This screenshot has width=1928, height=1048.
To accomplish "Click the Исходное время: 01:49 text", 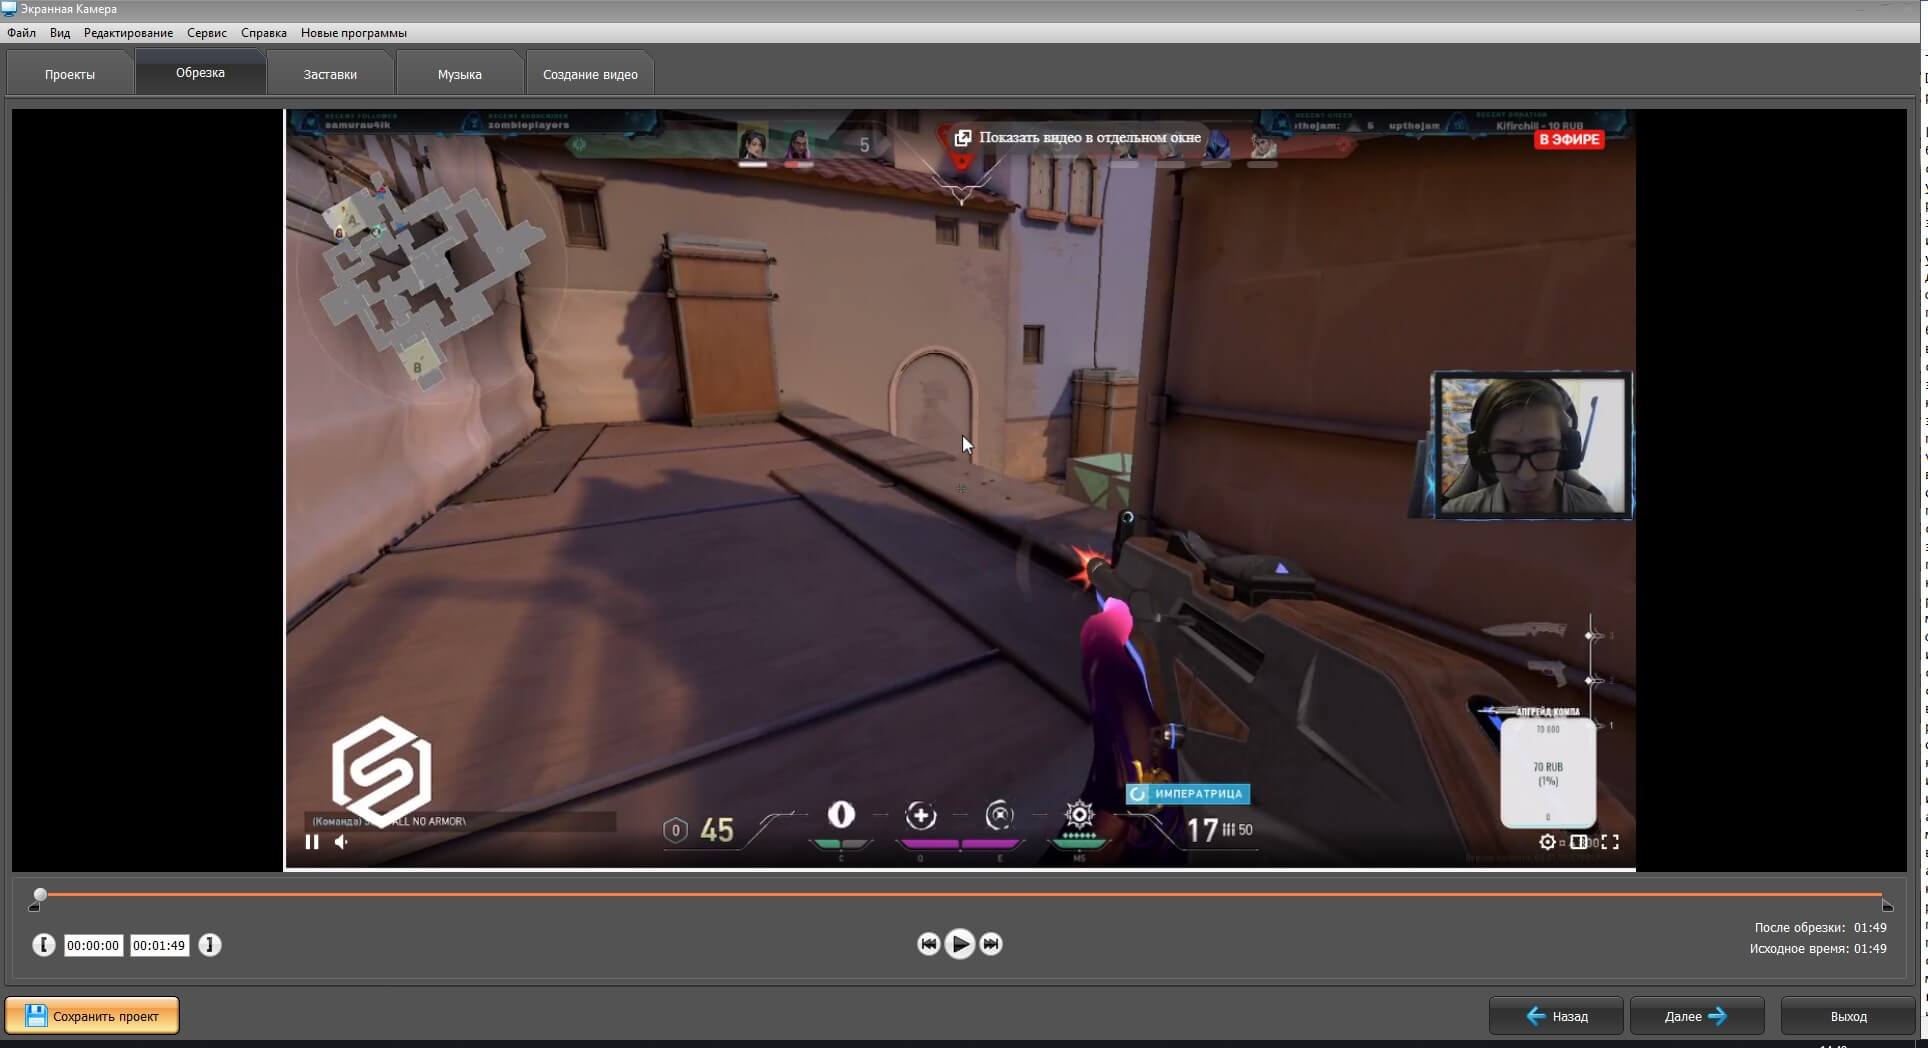I will (x=1818, y=949).
